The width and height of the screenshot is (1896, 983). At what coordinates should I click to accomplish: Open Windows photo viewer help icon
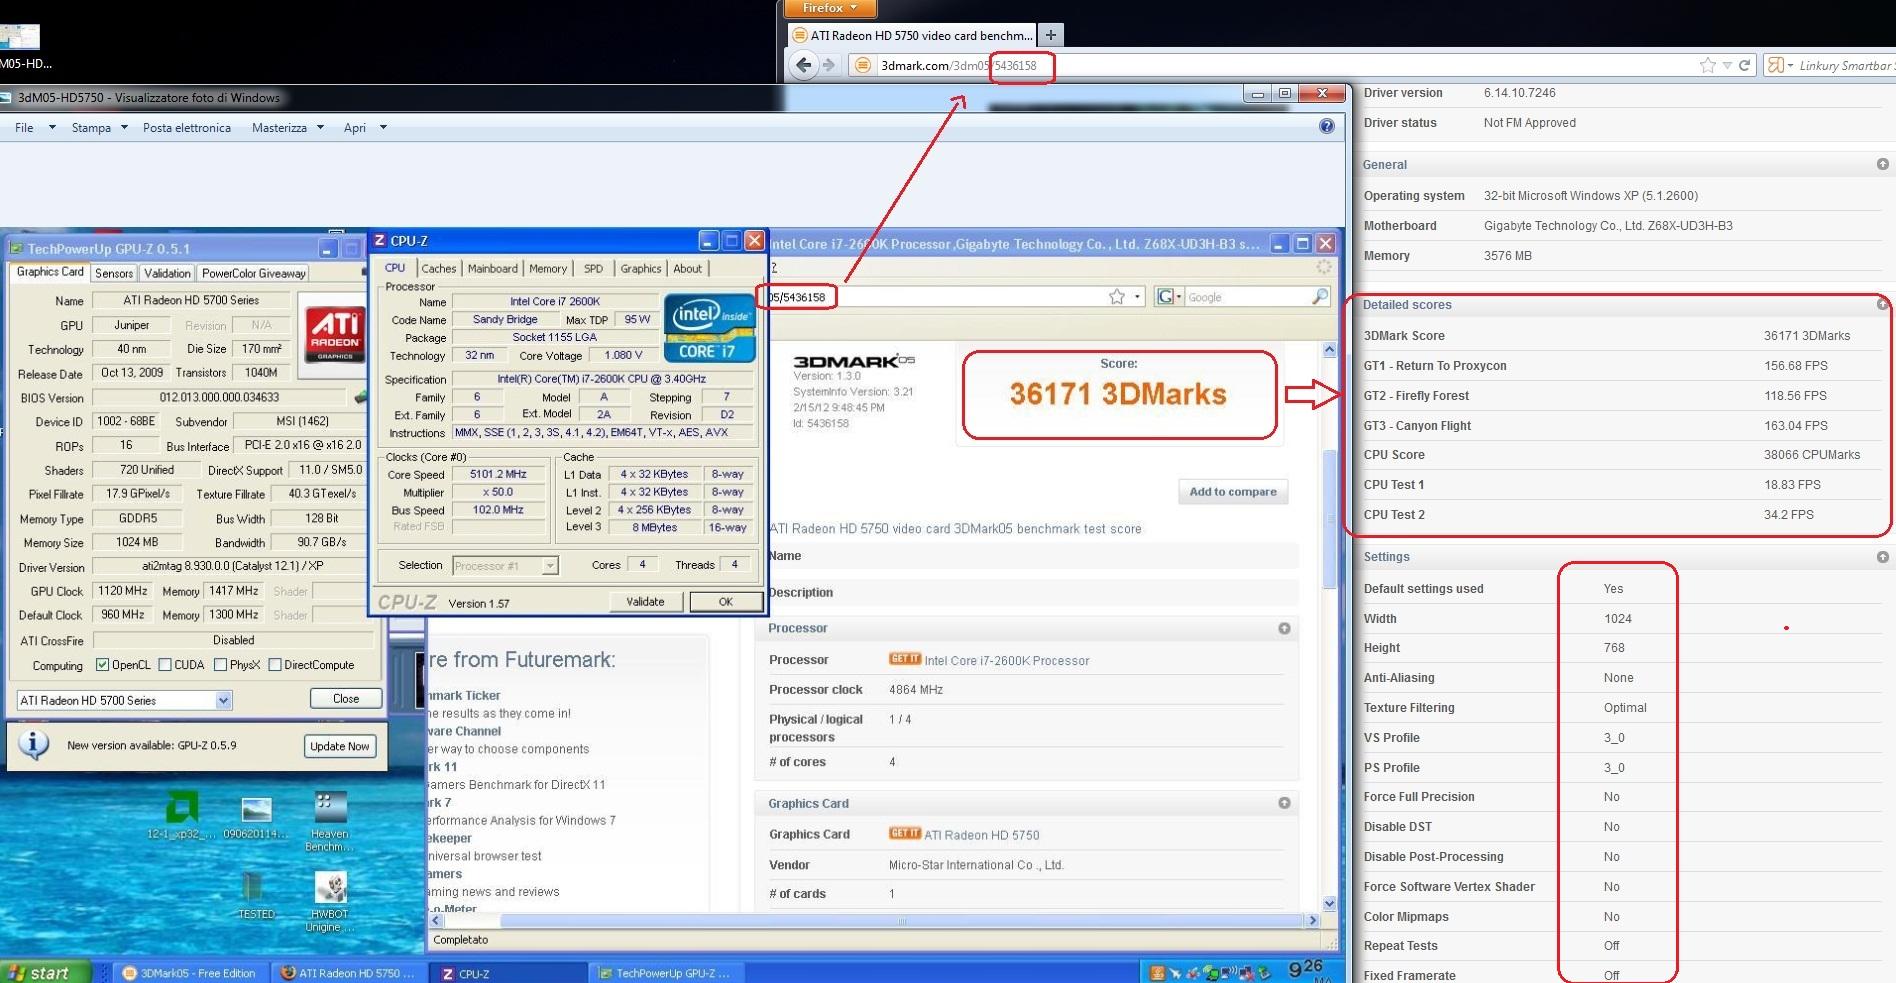(1326, 126)
